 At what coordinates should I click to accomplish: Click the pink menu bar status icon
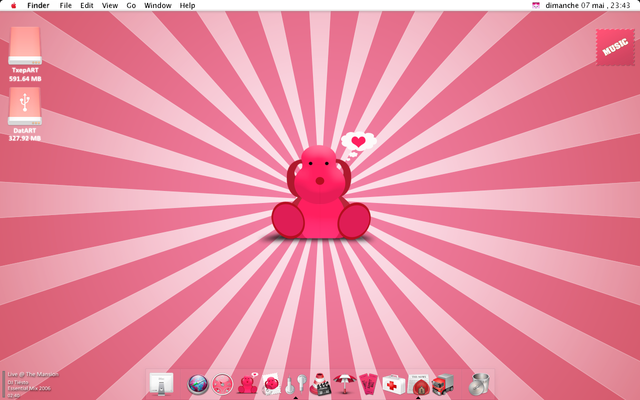pos(536,5)
